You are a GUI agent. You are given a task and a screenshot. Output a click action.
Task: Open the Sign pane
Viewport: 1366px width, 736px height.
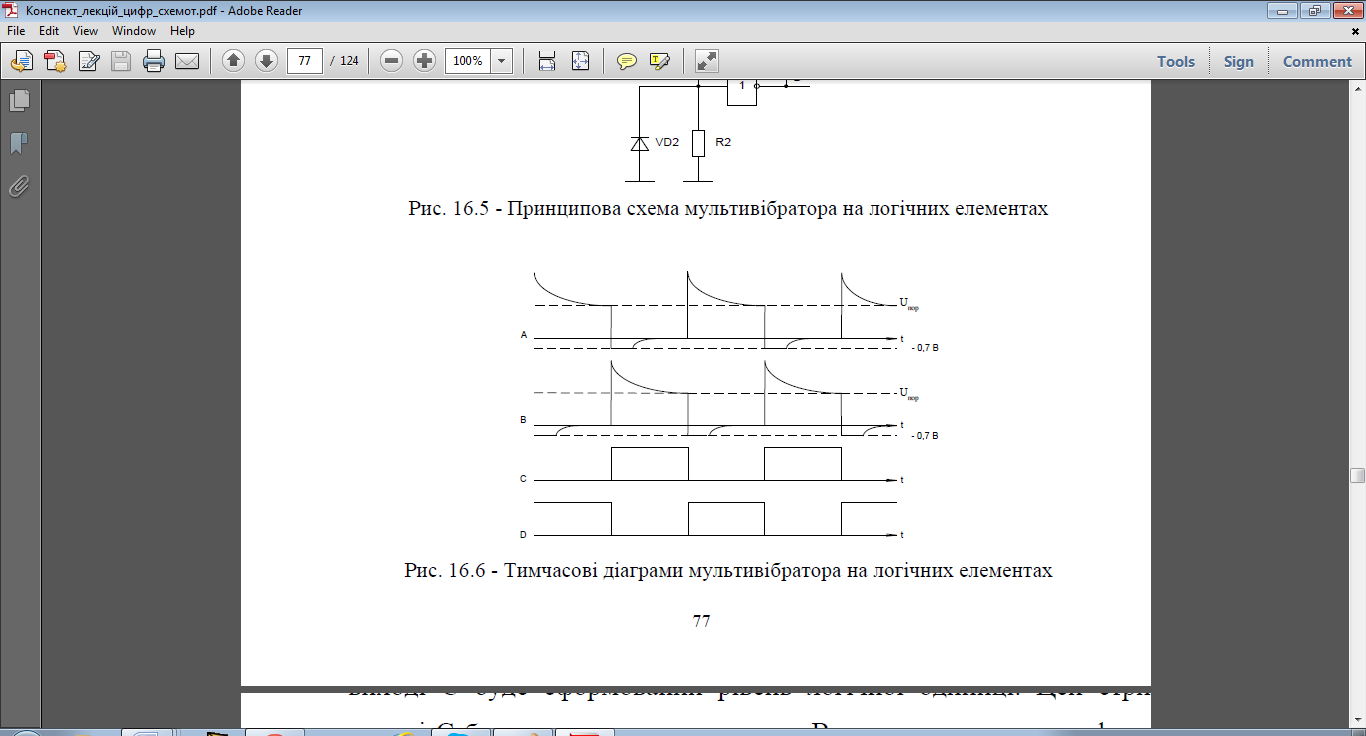[x=1238, y=61]
